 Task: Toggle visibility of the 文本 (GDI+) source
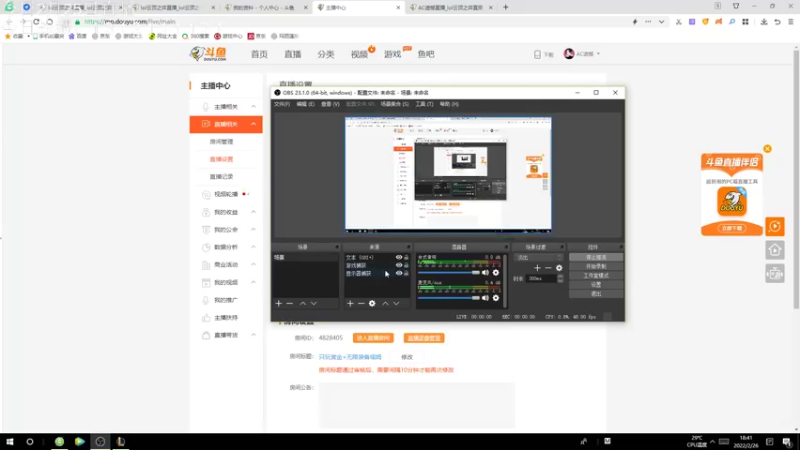[399, 258]
